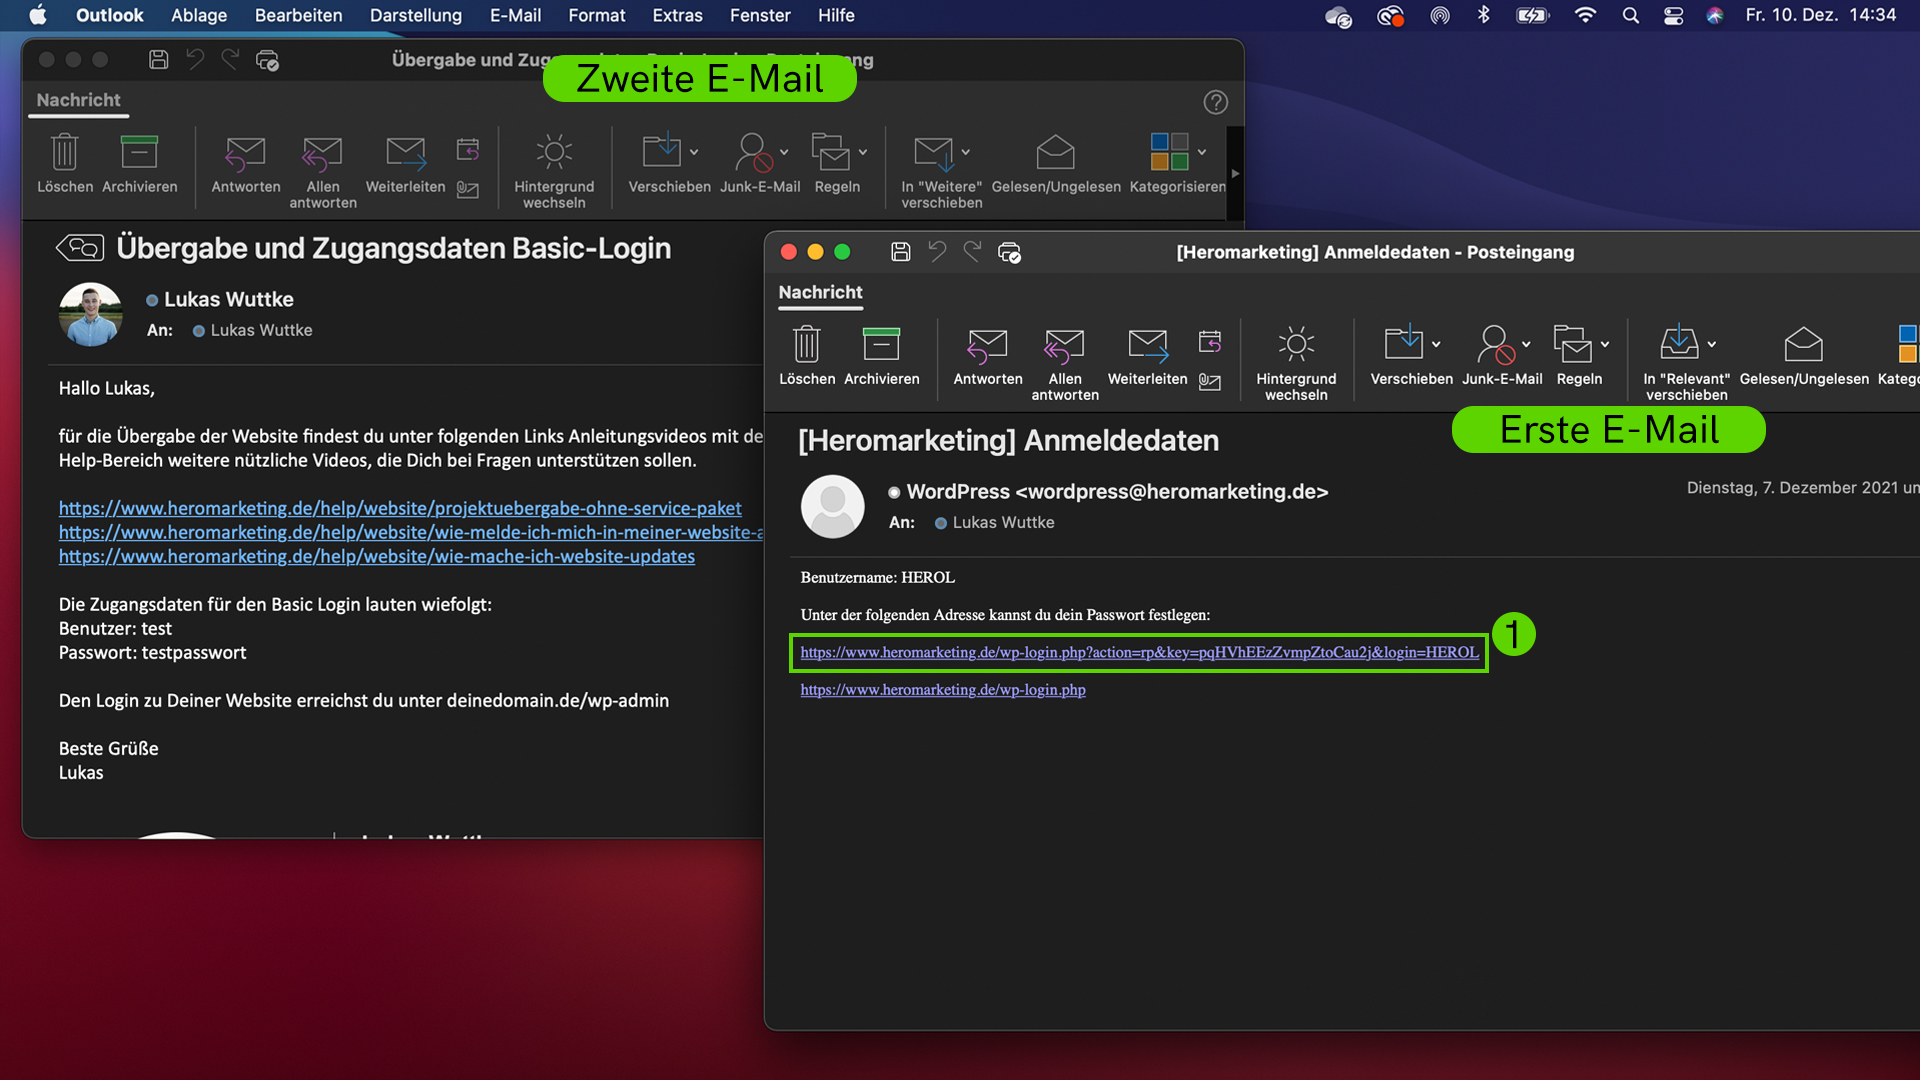The image size is (1920, 1080).
Task: Expand Regeln dropdown arrow in back window
Action: (x=863, y=152)
